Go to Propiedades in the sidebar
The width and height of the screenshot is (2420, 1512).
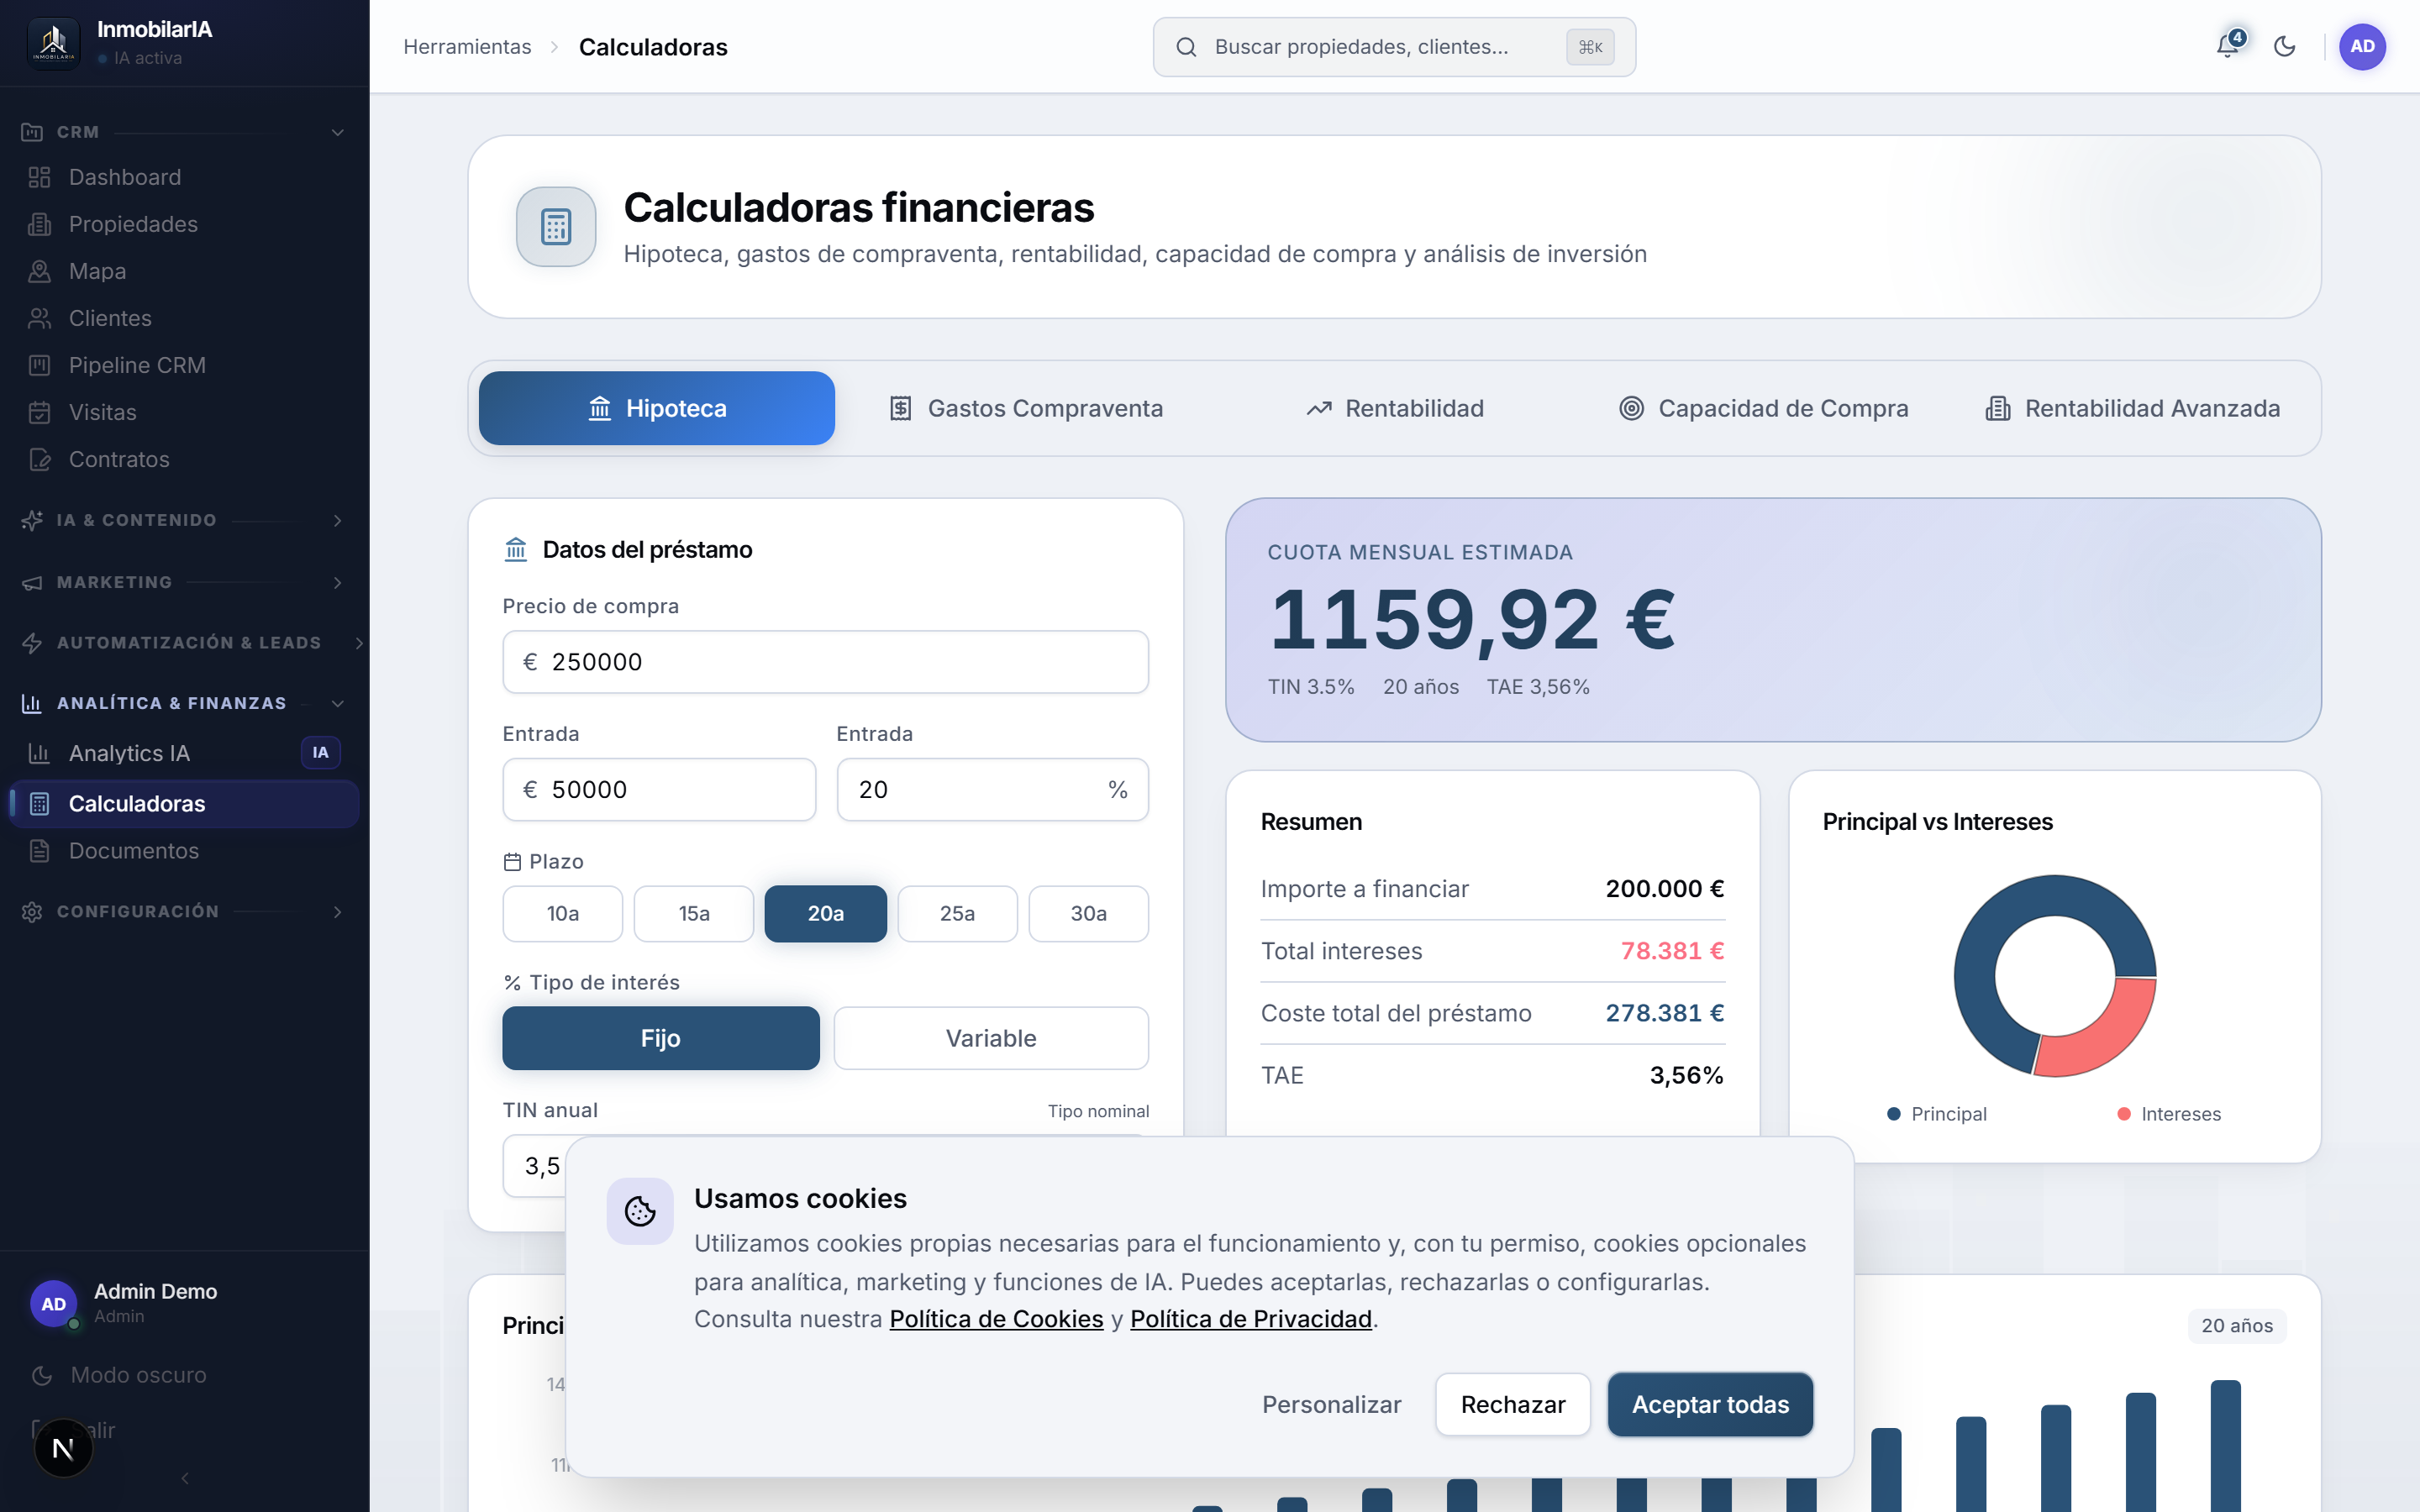(x=184, y=224)
